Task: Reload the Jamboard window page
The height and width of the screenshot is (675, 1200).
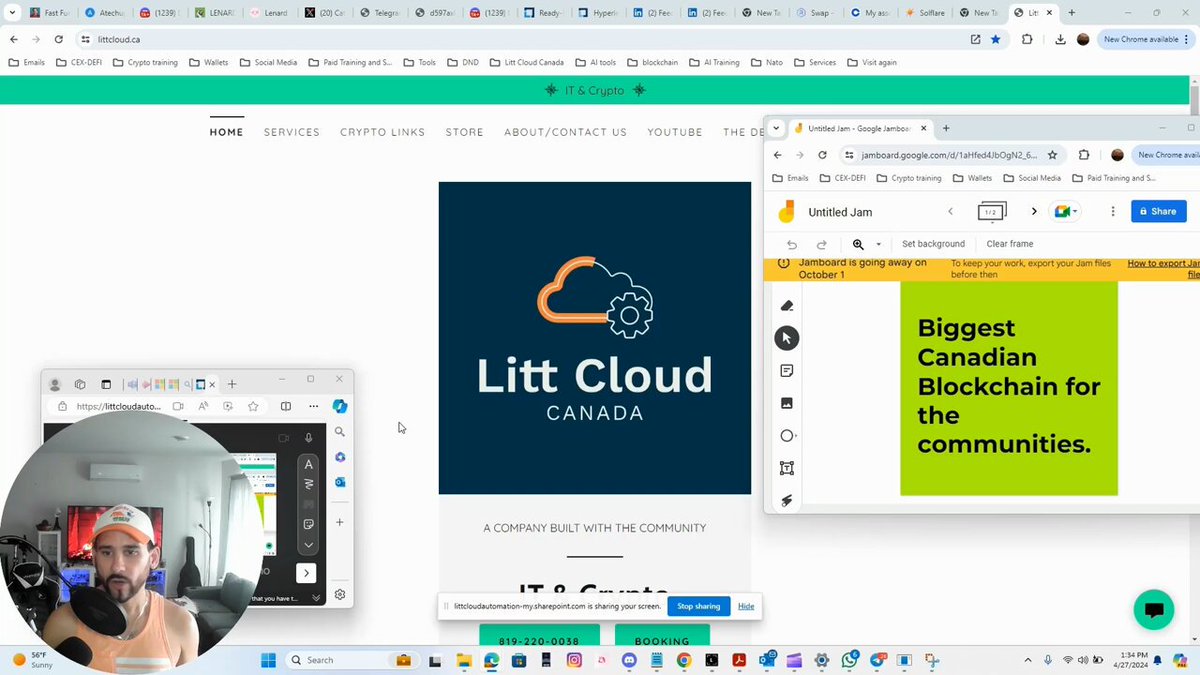Action: coord(822,155)
